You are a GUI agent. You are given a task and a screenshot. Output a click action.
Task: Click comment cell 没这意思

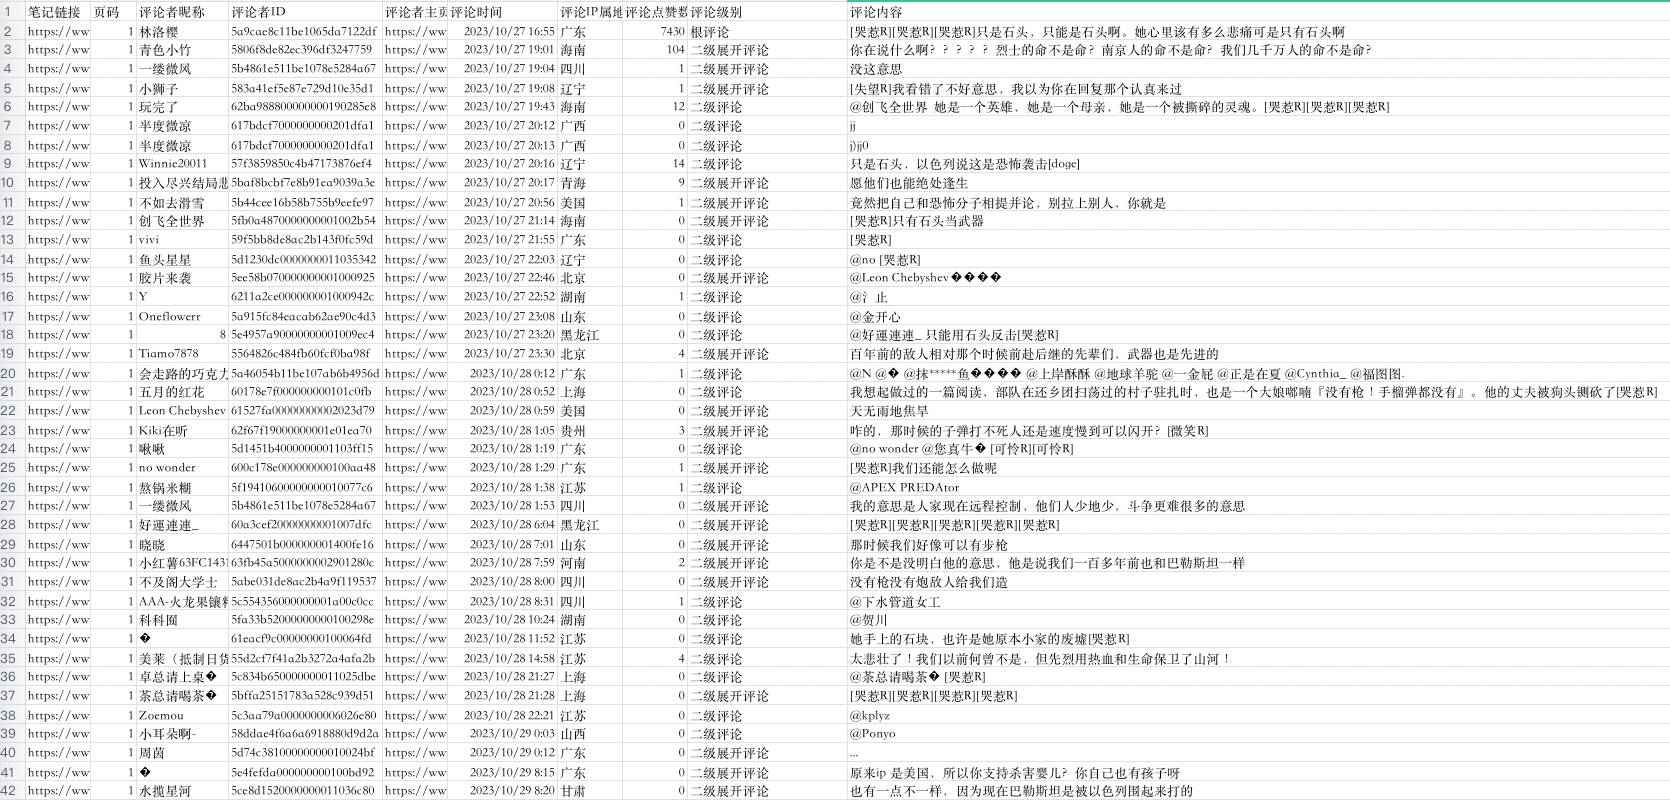point(1258,69)
